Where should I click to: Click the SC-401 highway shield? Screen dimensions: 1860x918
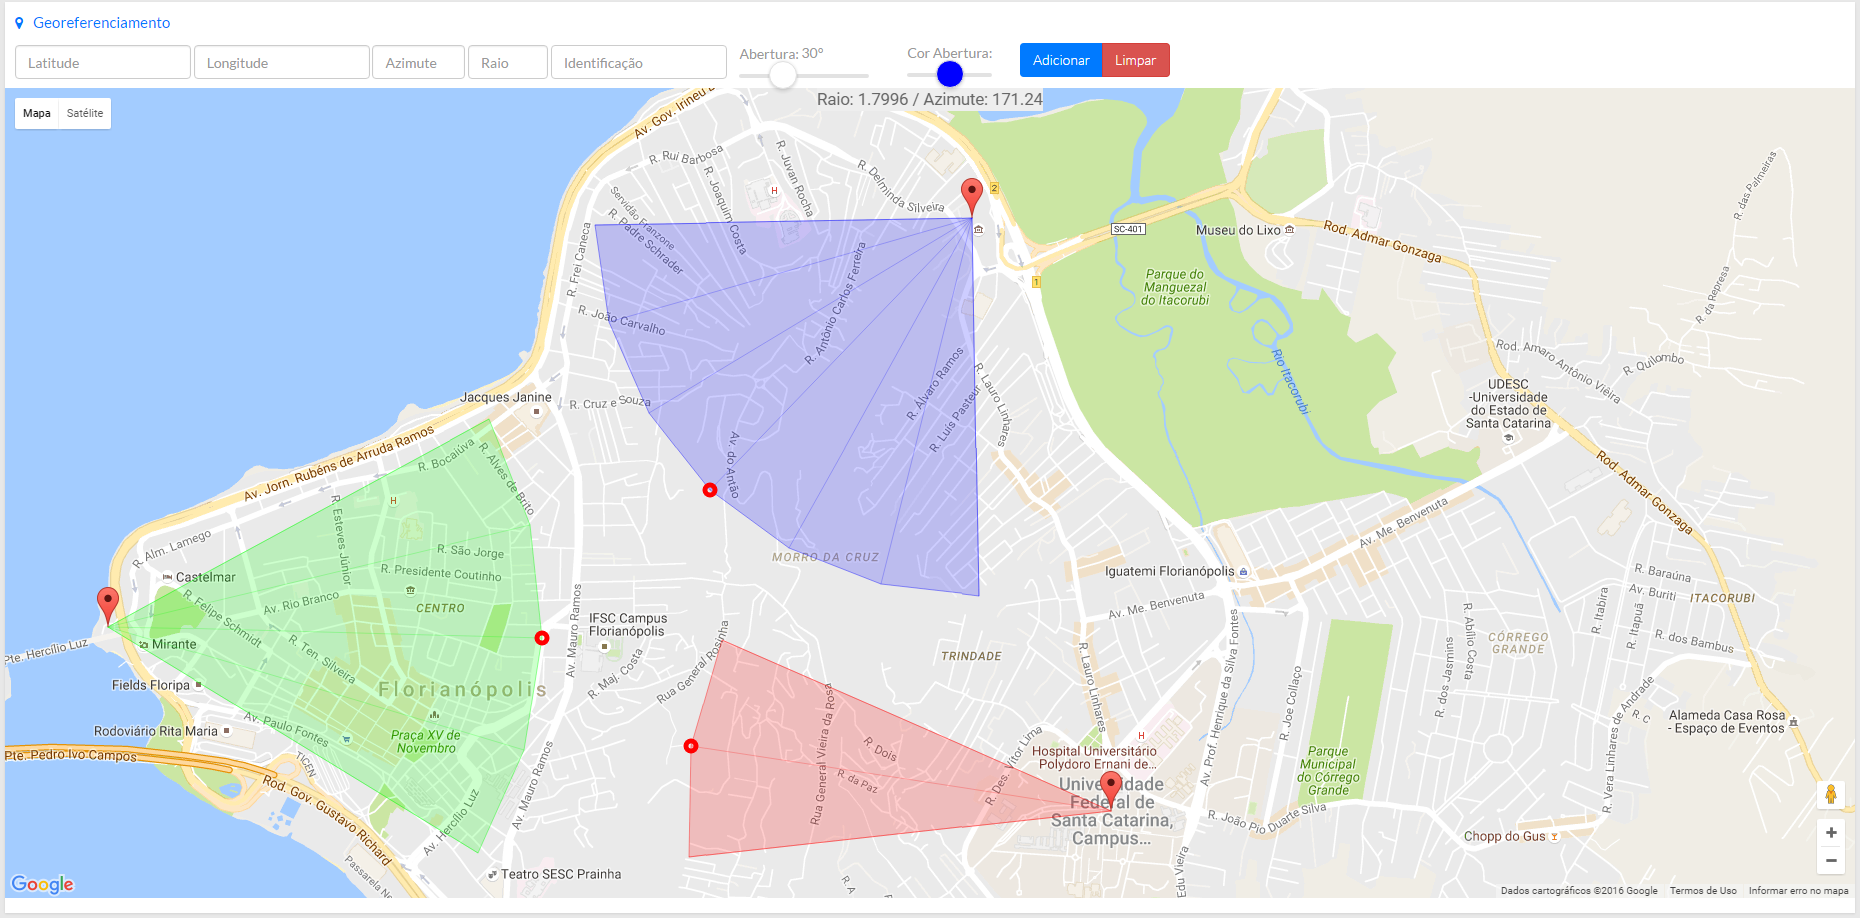(x=1128, y=229)
